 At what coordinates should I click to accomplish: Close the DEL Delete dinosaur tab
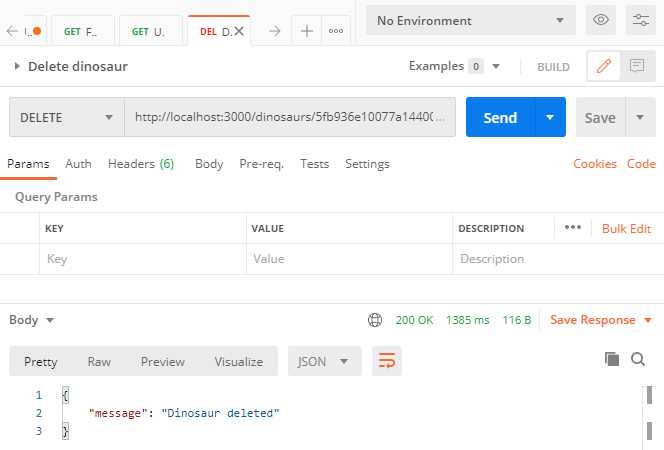[239, 31]
